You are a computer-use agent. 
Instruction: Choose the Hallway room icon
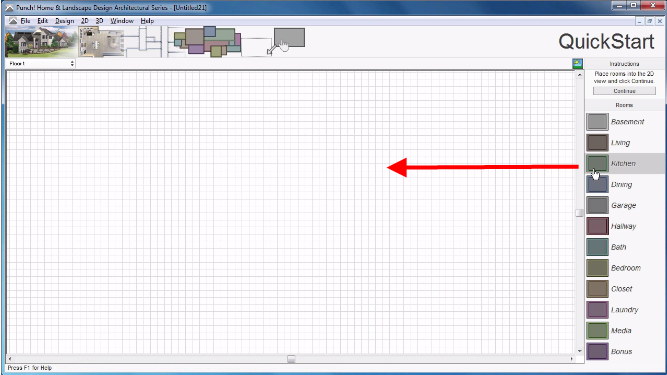[x=597, y=226]
